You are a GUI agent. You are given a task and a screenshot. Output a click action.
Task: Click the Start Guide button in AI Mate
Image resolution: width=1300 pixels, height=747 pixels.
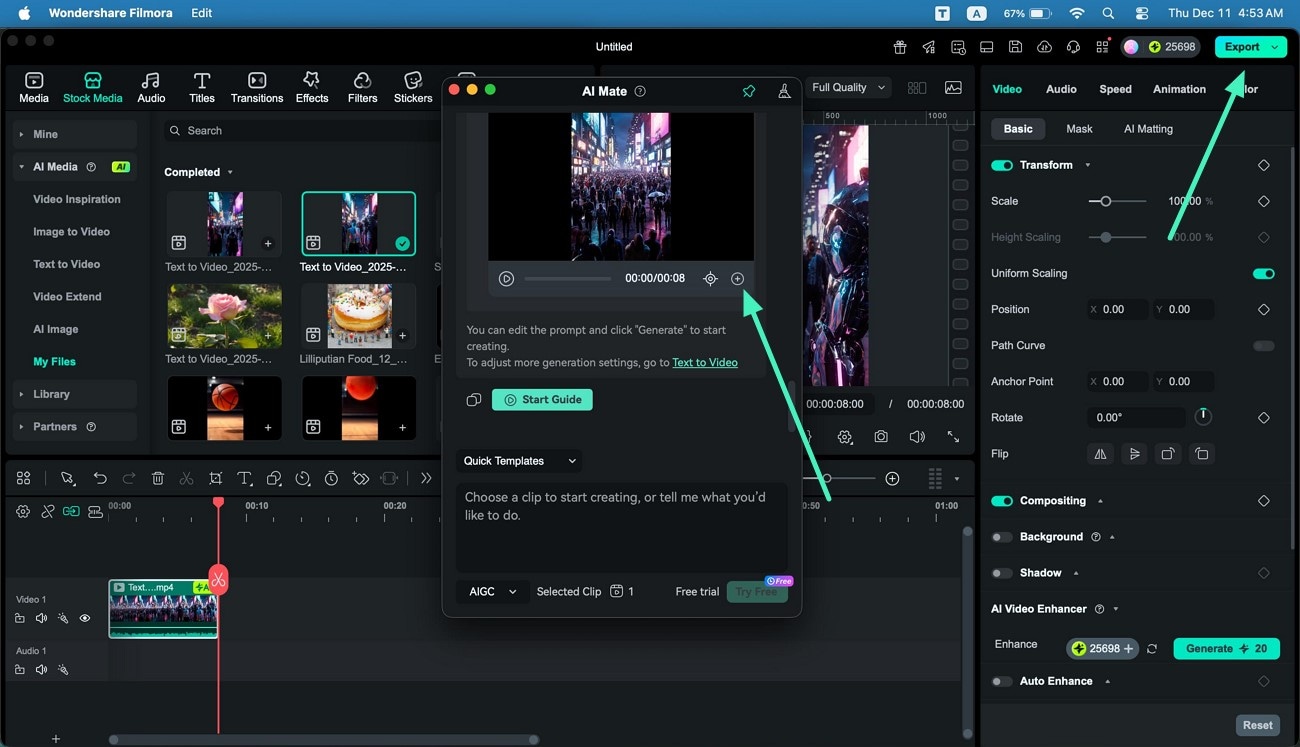click(x=542, y=399)
